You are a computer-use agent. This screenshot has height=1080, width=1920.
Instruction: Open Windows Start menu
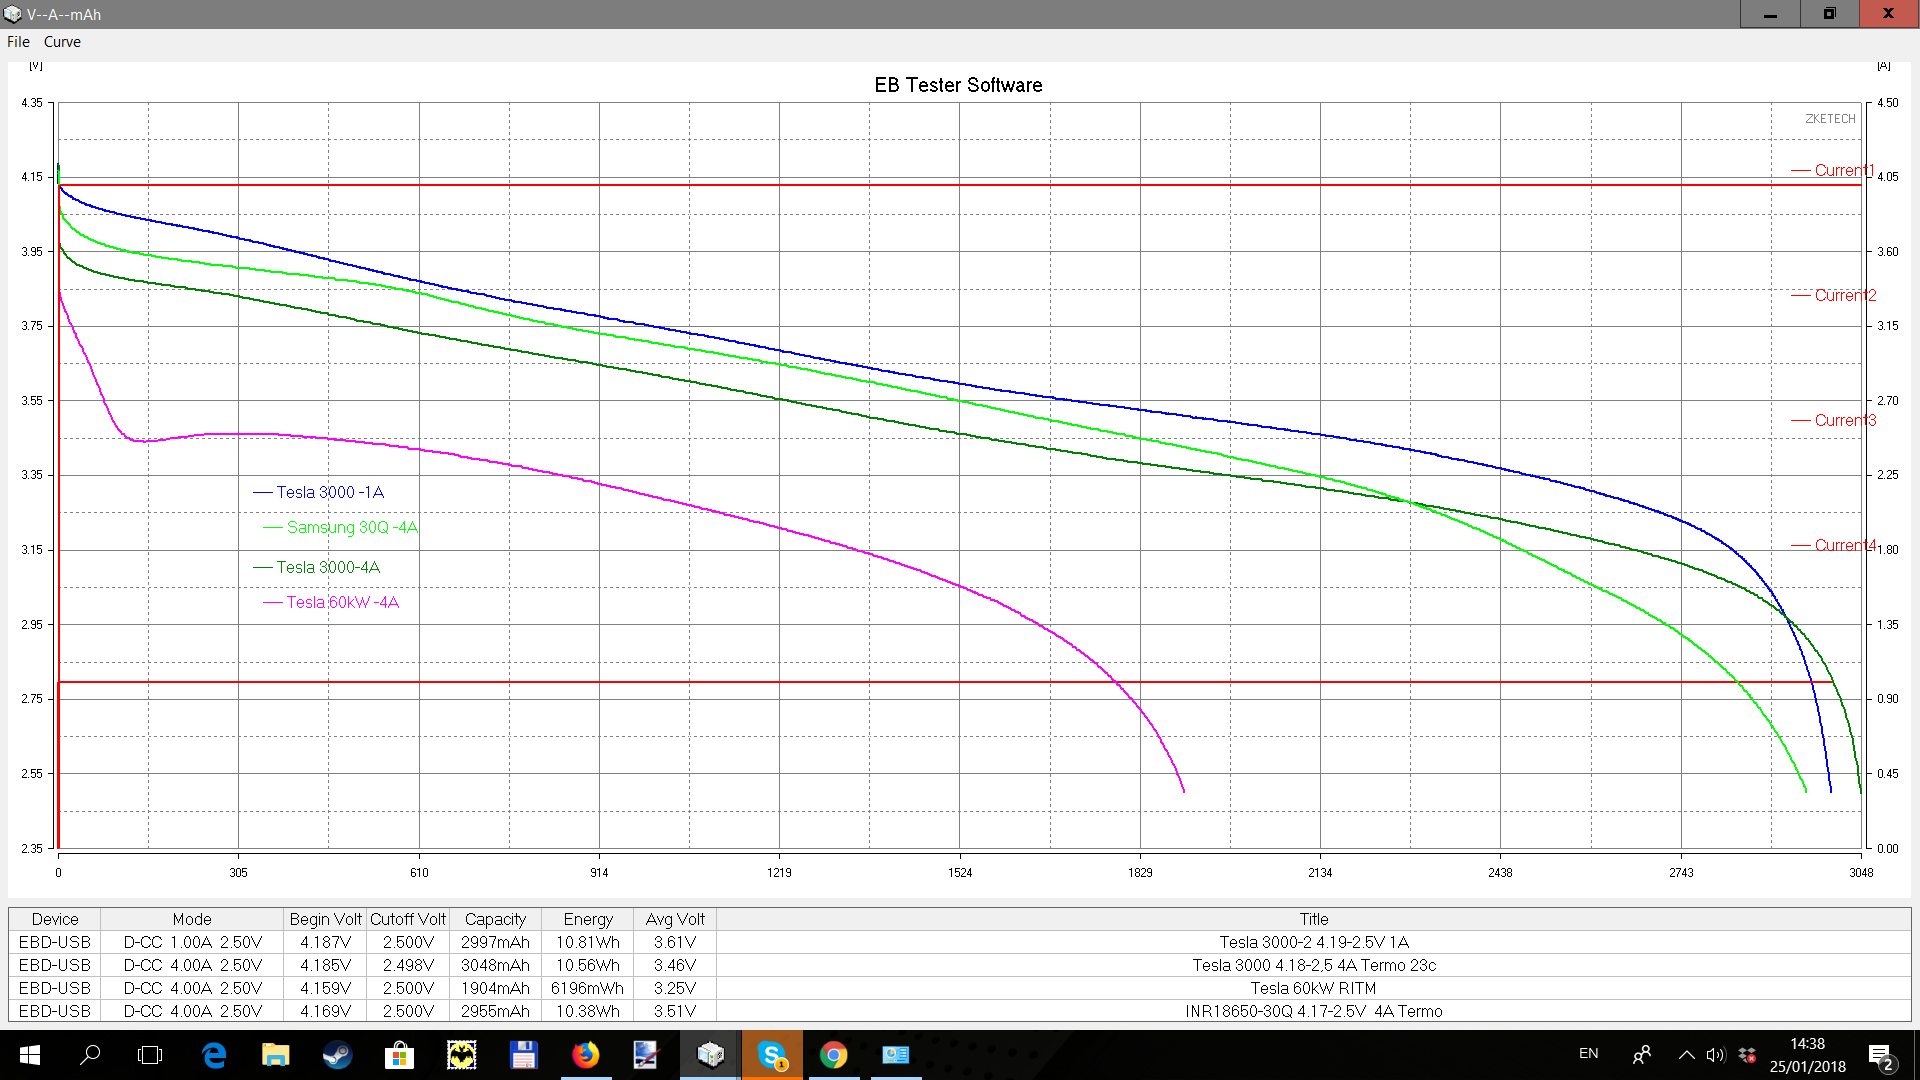tap(29, 1055)
